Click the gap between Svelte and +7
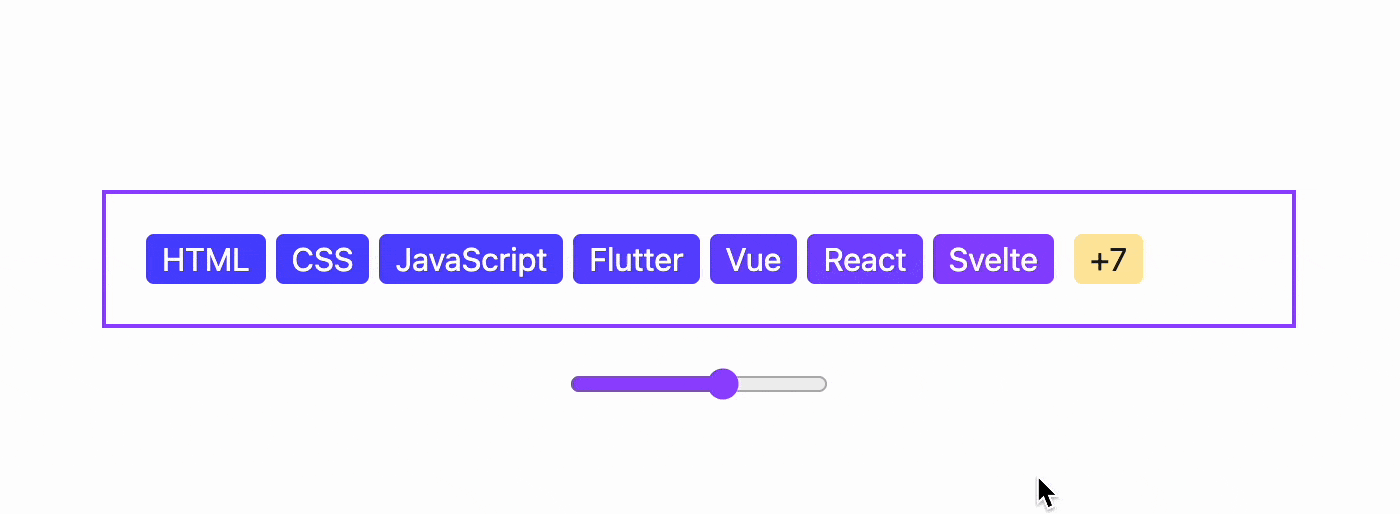The image size is (1400, 514). click(x=1064, y=260)
